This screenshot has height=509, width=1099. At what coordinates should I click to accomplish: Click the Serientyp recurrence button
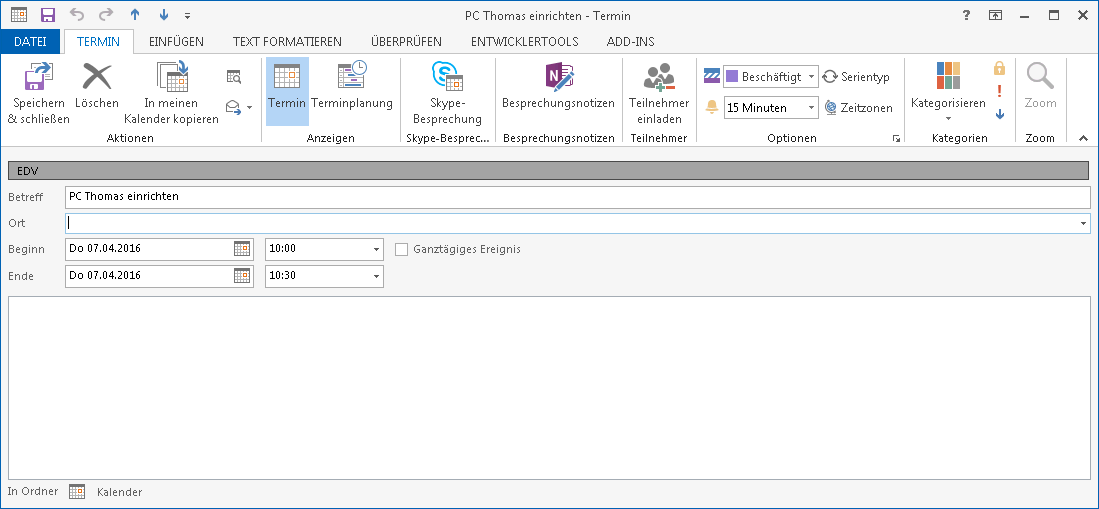click(856, 77)
